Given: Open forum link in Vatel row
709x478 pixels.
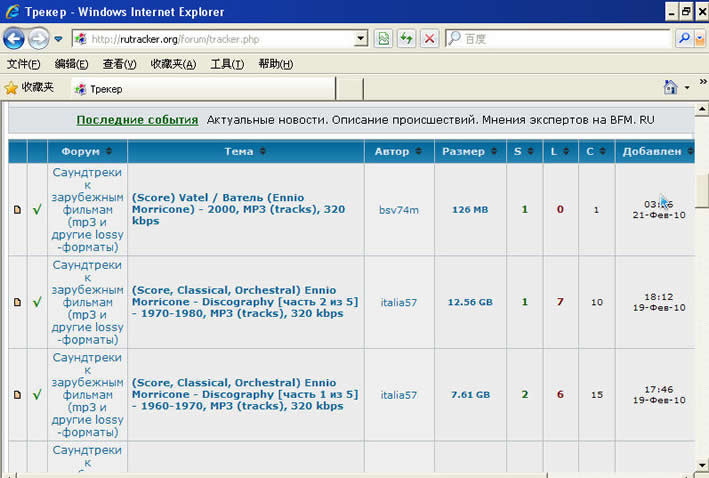Looking at the screenshot, I should pyautogui.click(x=87, y=210).
